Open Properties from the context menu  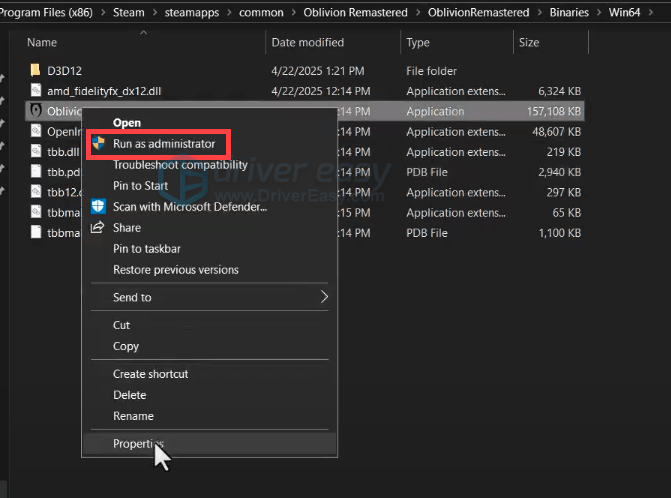[x=138, y=443]
